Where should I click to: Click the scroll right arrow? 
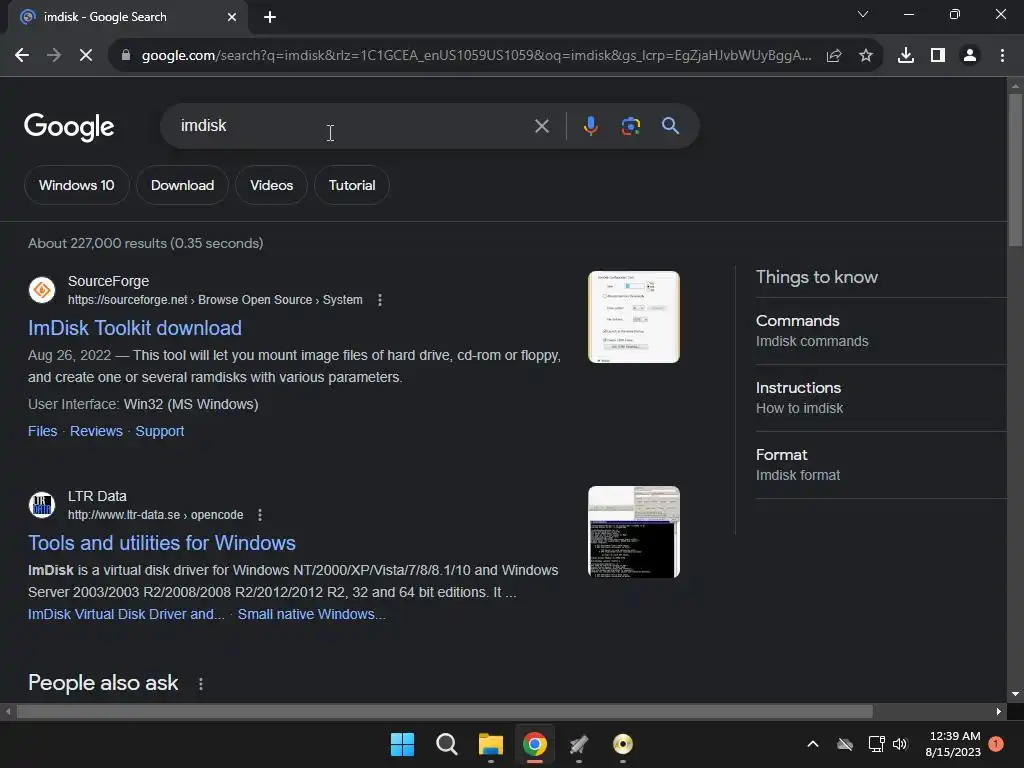999,711
